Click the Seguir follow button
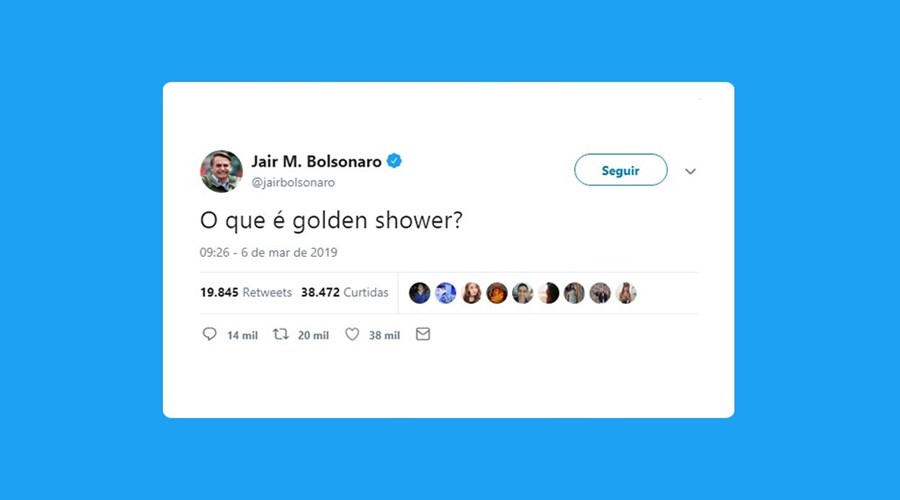Screen dimensions: 900x500 click(x=620, y=170)
